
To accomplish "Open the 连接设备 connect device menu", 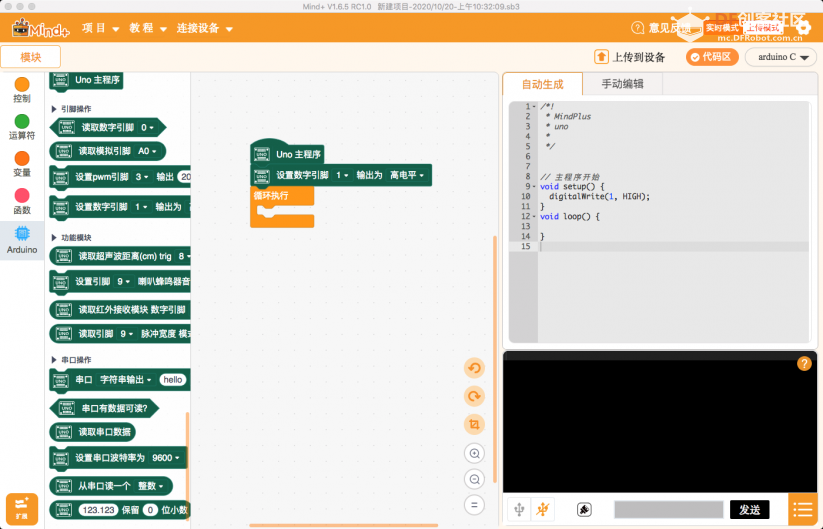I will tap(205, 28).
